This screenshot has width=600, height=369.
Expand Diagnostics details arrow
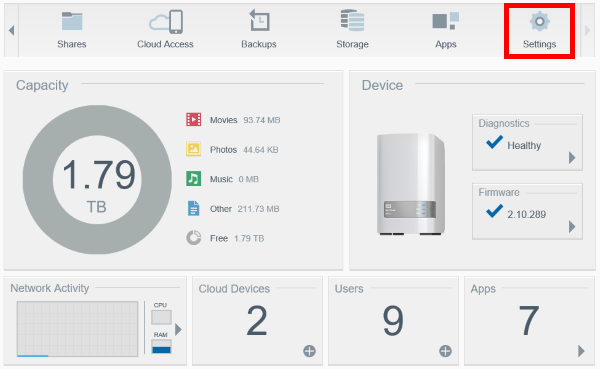(x=572, y=158)
